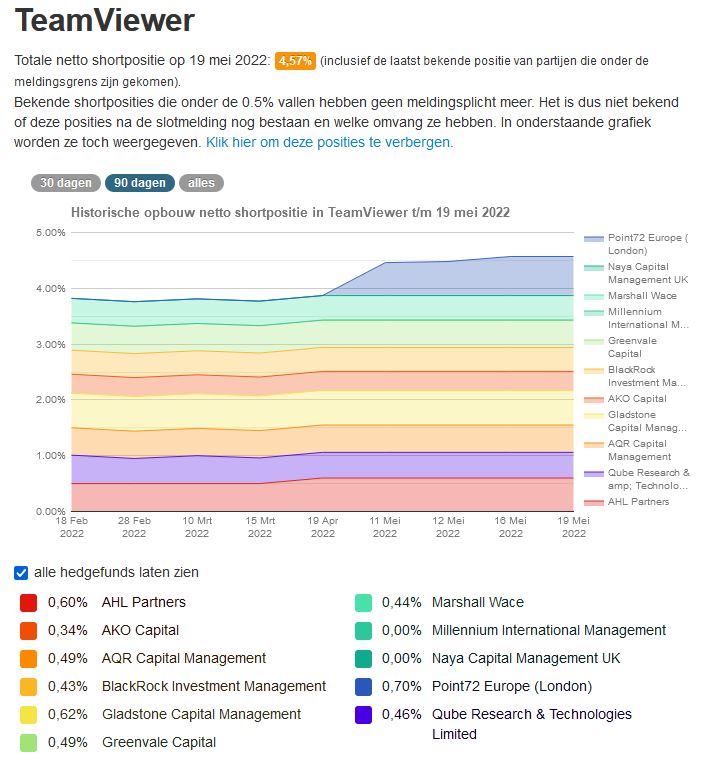Click the 19 Mei 2022 axis label
This screenshot has height=768, width=711.
pyautogui.click(x=573, y=527)
